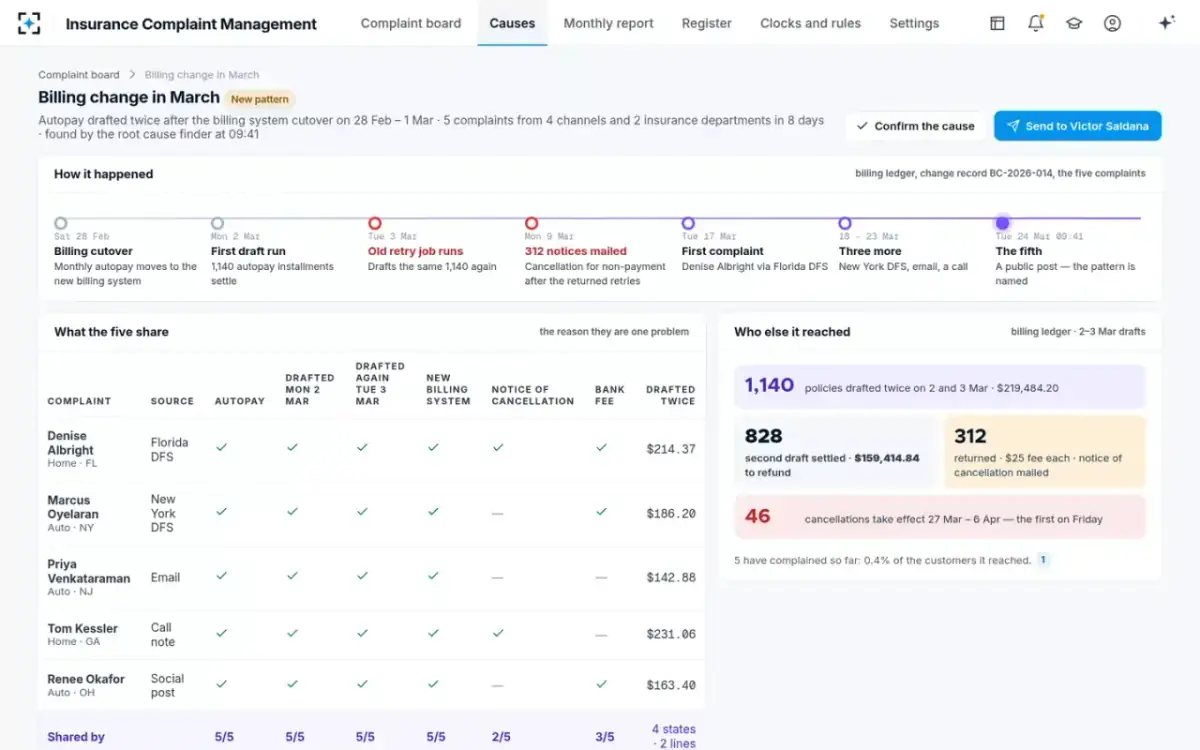Open Priya Venkataraman complaint row
Image resolution: width=1200 pixels, height=750 pixels.
point(371,577)
